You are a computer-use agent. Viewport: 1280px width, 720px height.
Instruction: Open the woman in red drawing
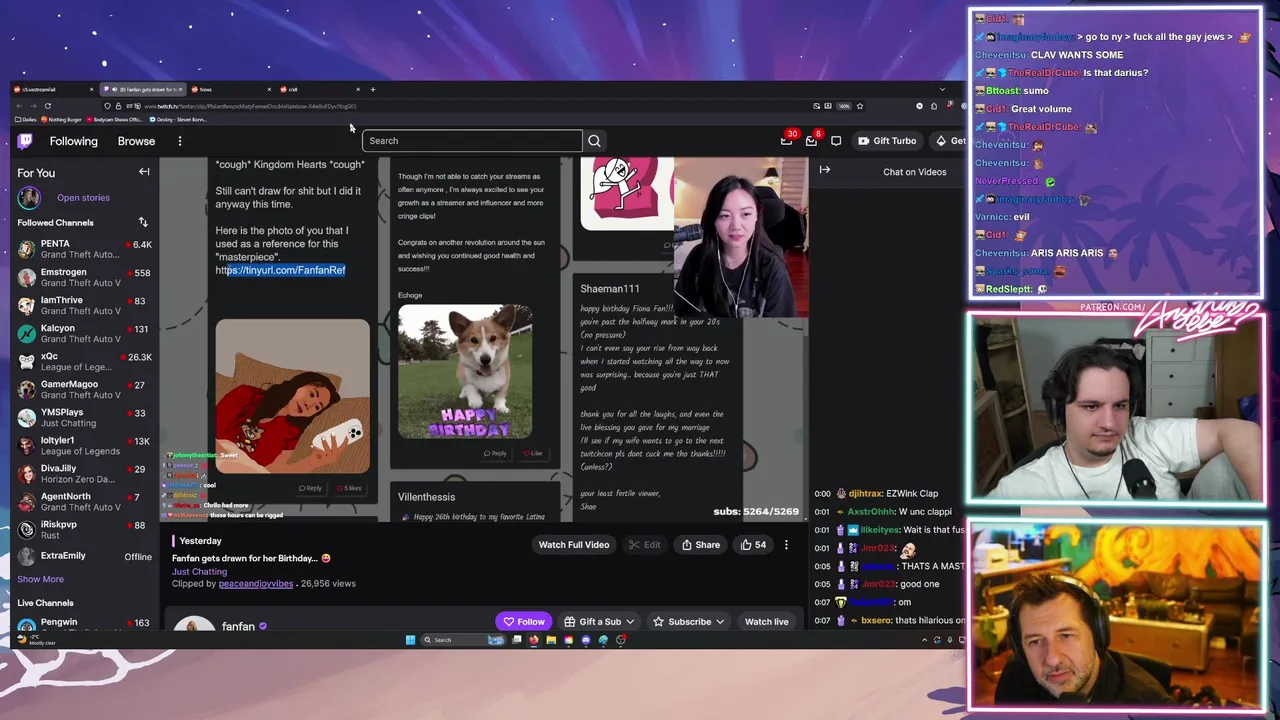pos(292,397)
